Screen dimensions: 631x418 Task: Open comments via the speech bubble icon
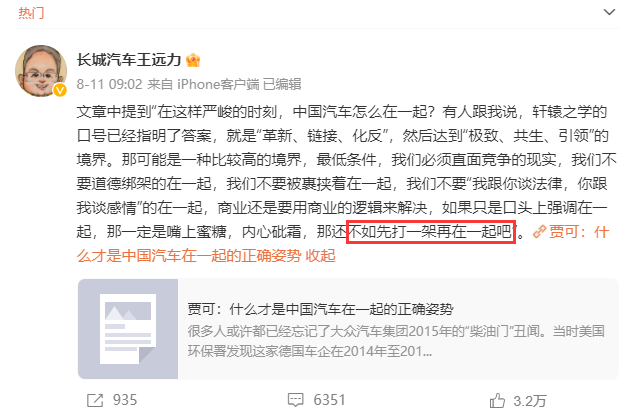click(x=295, y=400)
